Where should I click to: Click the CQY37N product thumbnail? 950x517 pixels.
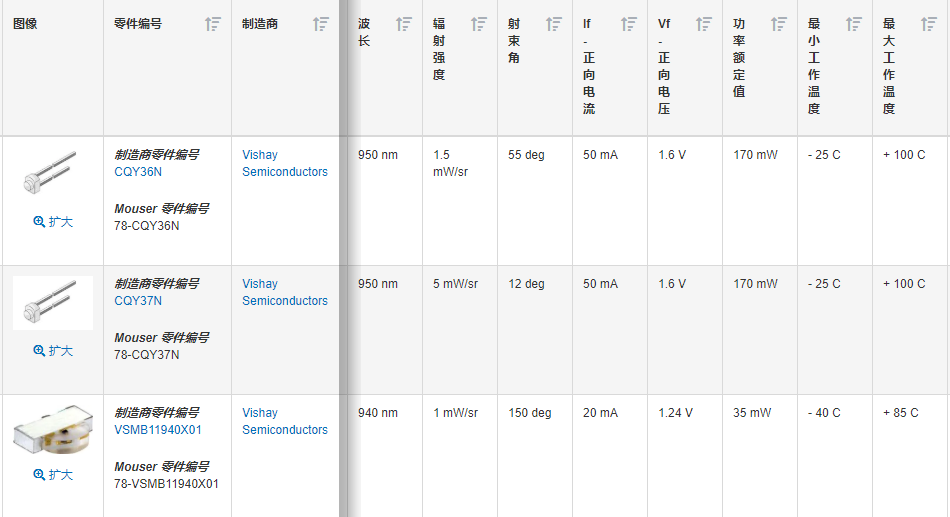(53, 303)
